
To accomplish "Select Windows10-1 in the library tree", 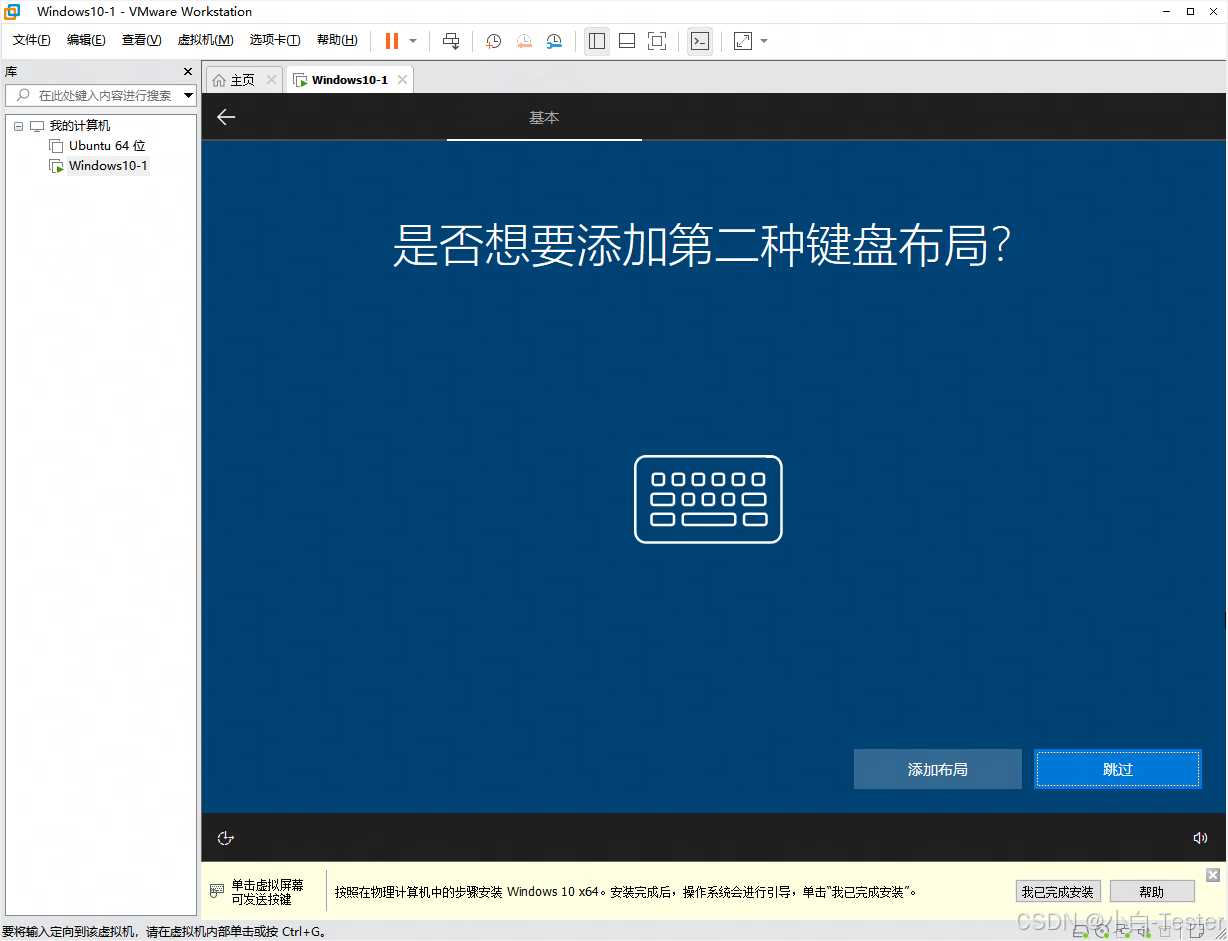I will (108, 166).
